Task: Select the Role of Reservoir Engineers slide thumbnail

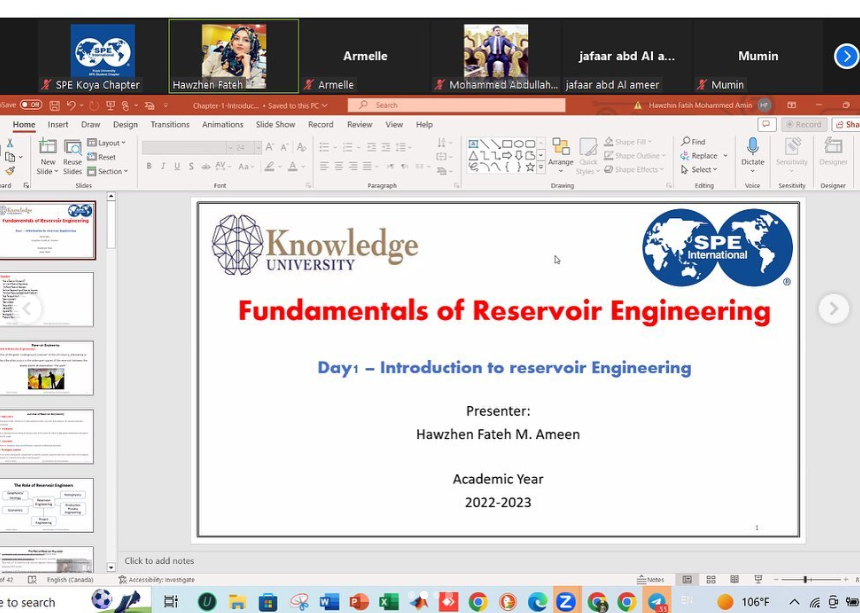Action: click(47, 505)
